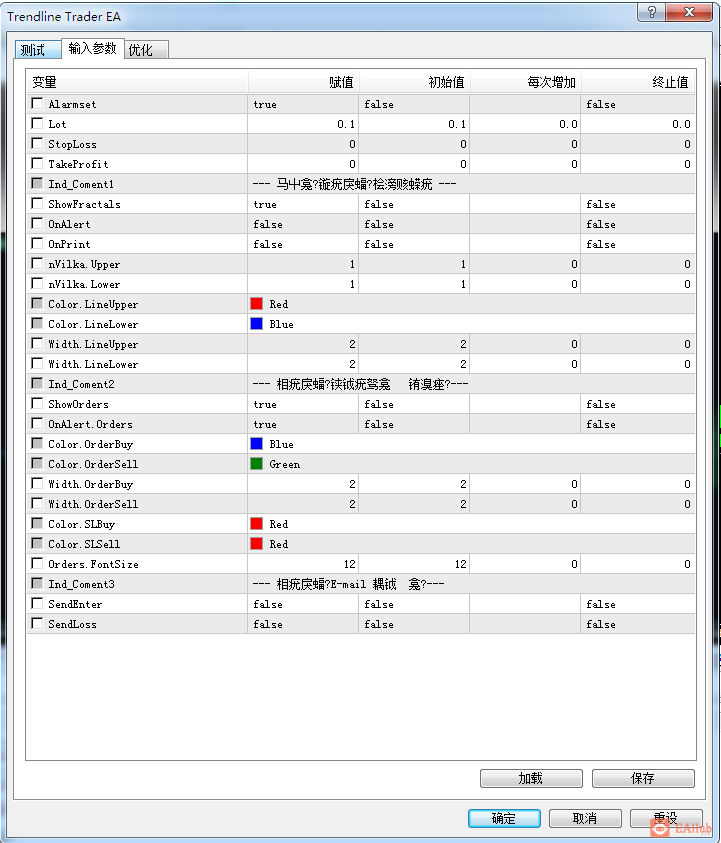Screen dimensions: 721x843
Task: Select the Width.LineLower variable name
Action: click(93, 365)
